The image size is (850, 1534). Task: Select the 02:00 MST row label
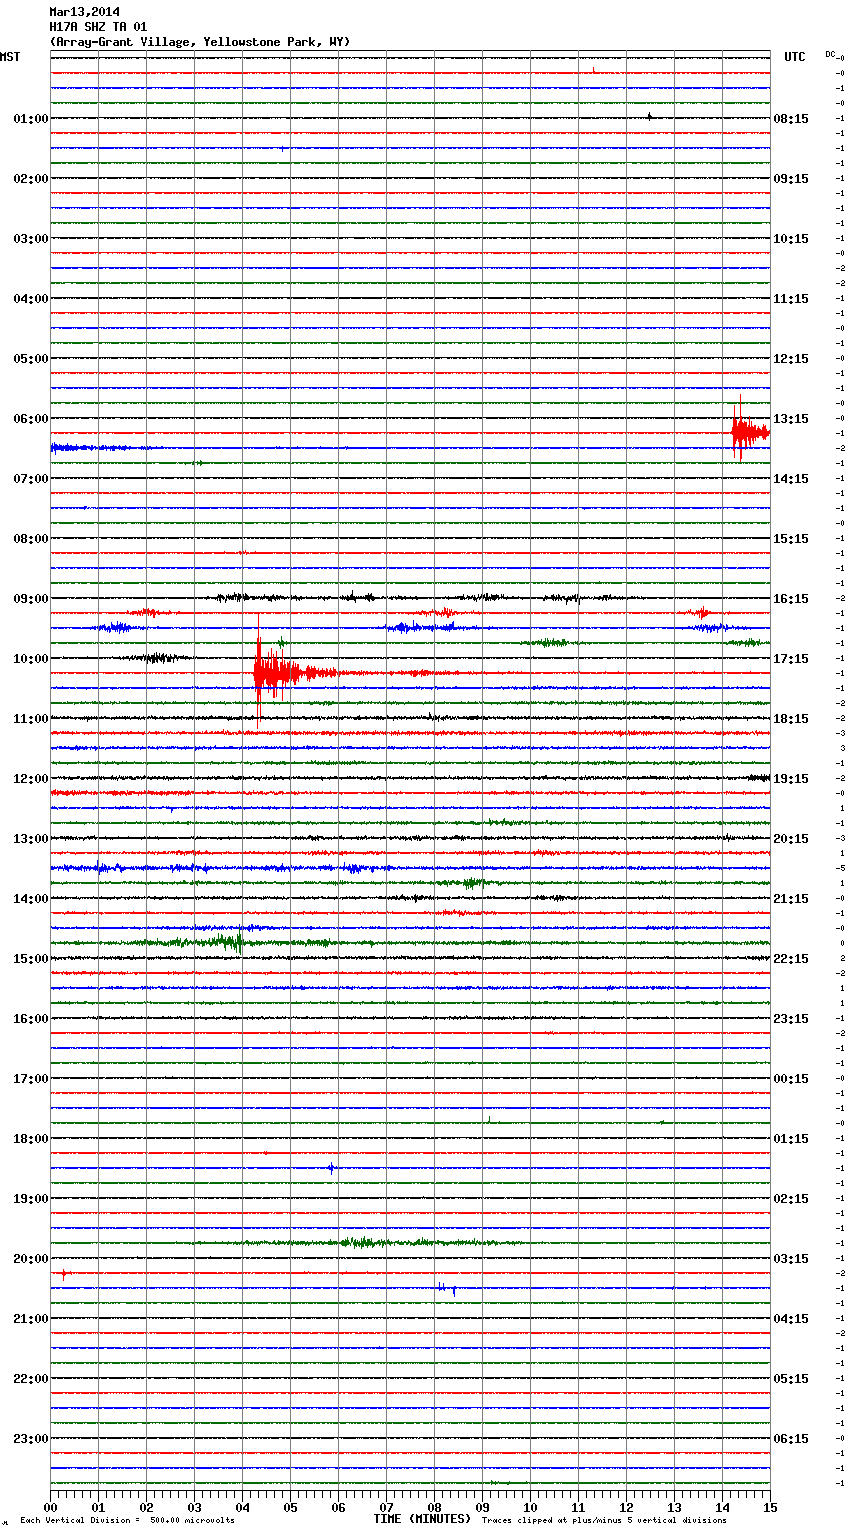point(31,179)
